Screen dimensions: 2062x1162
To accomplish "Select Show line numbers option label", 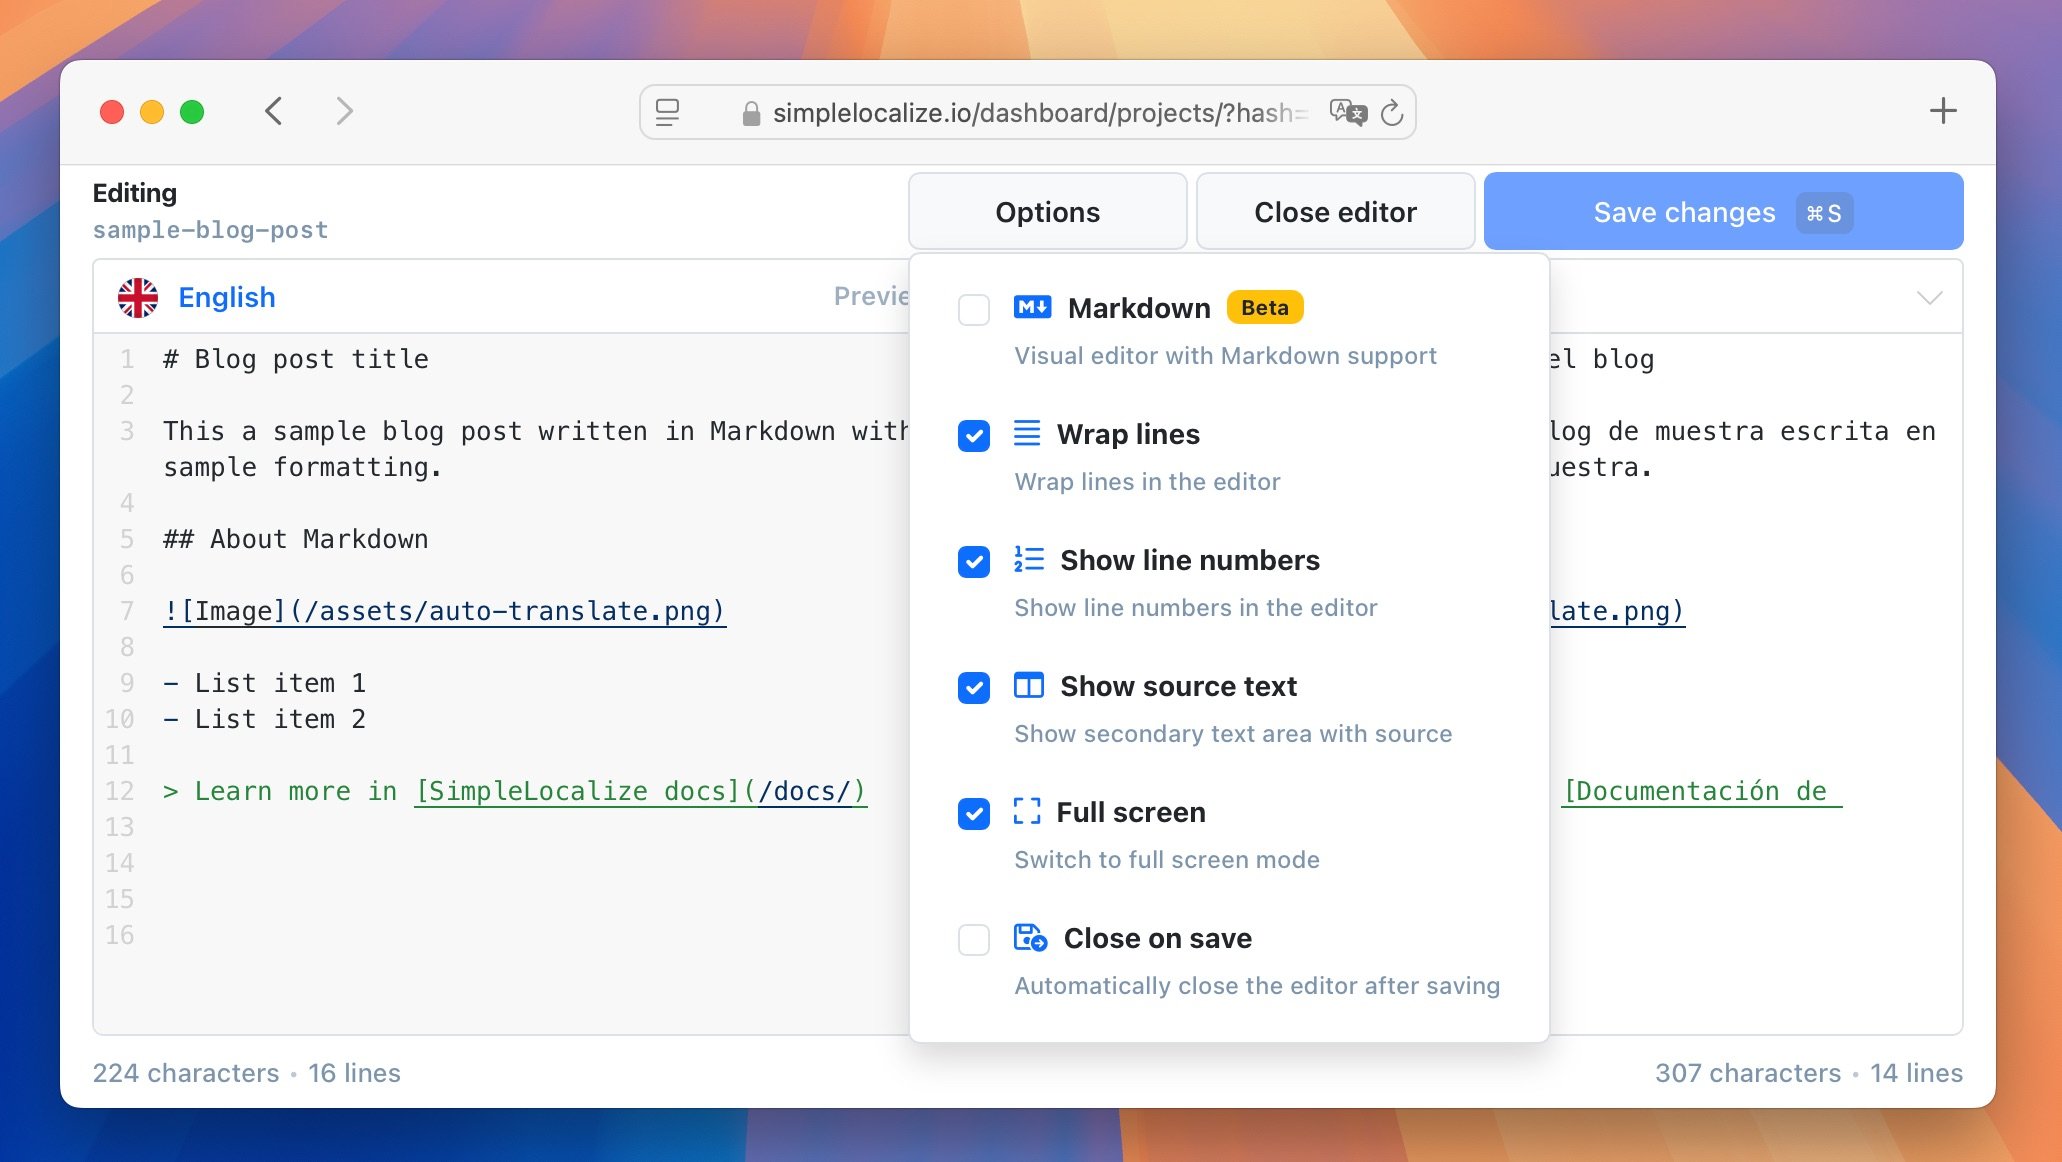I will 1190,560.
